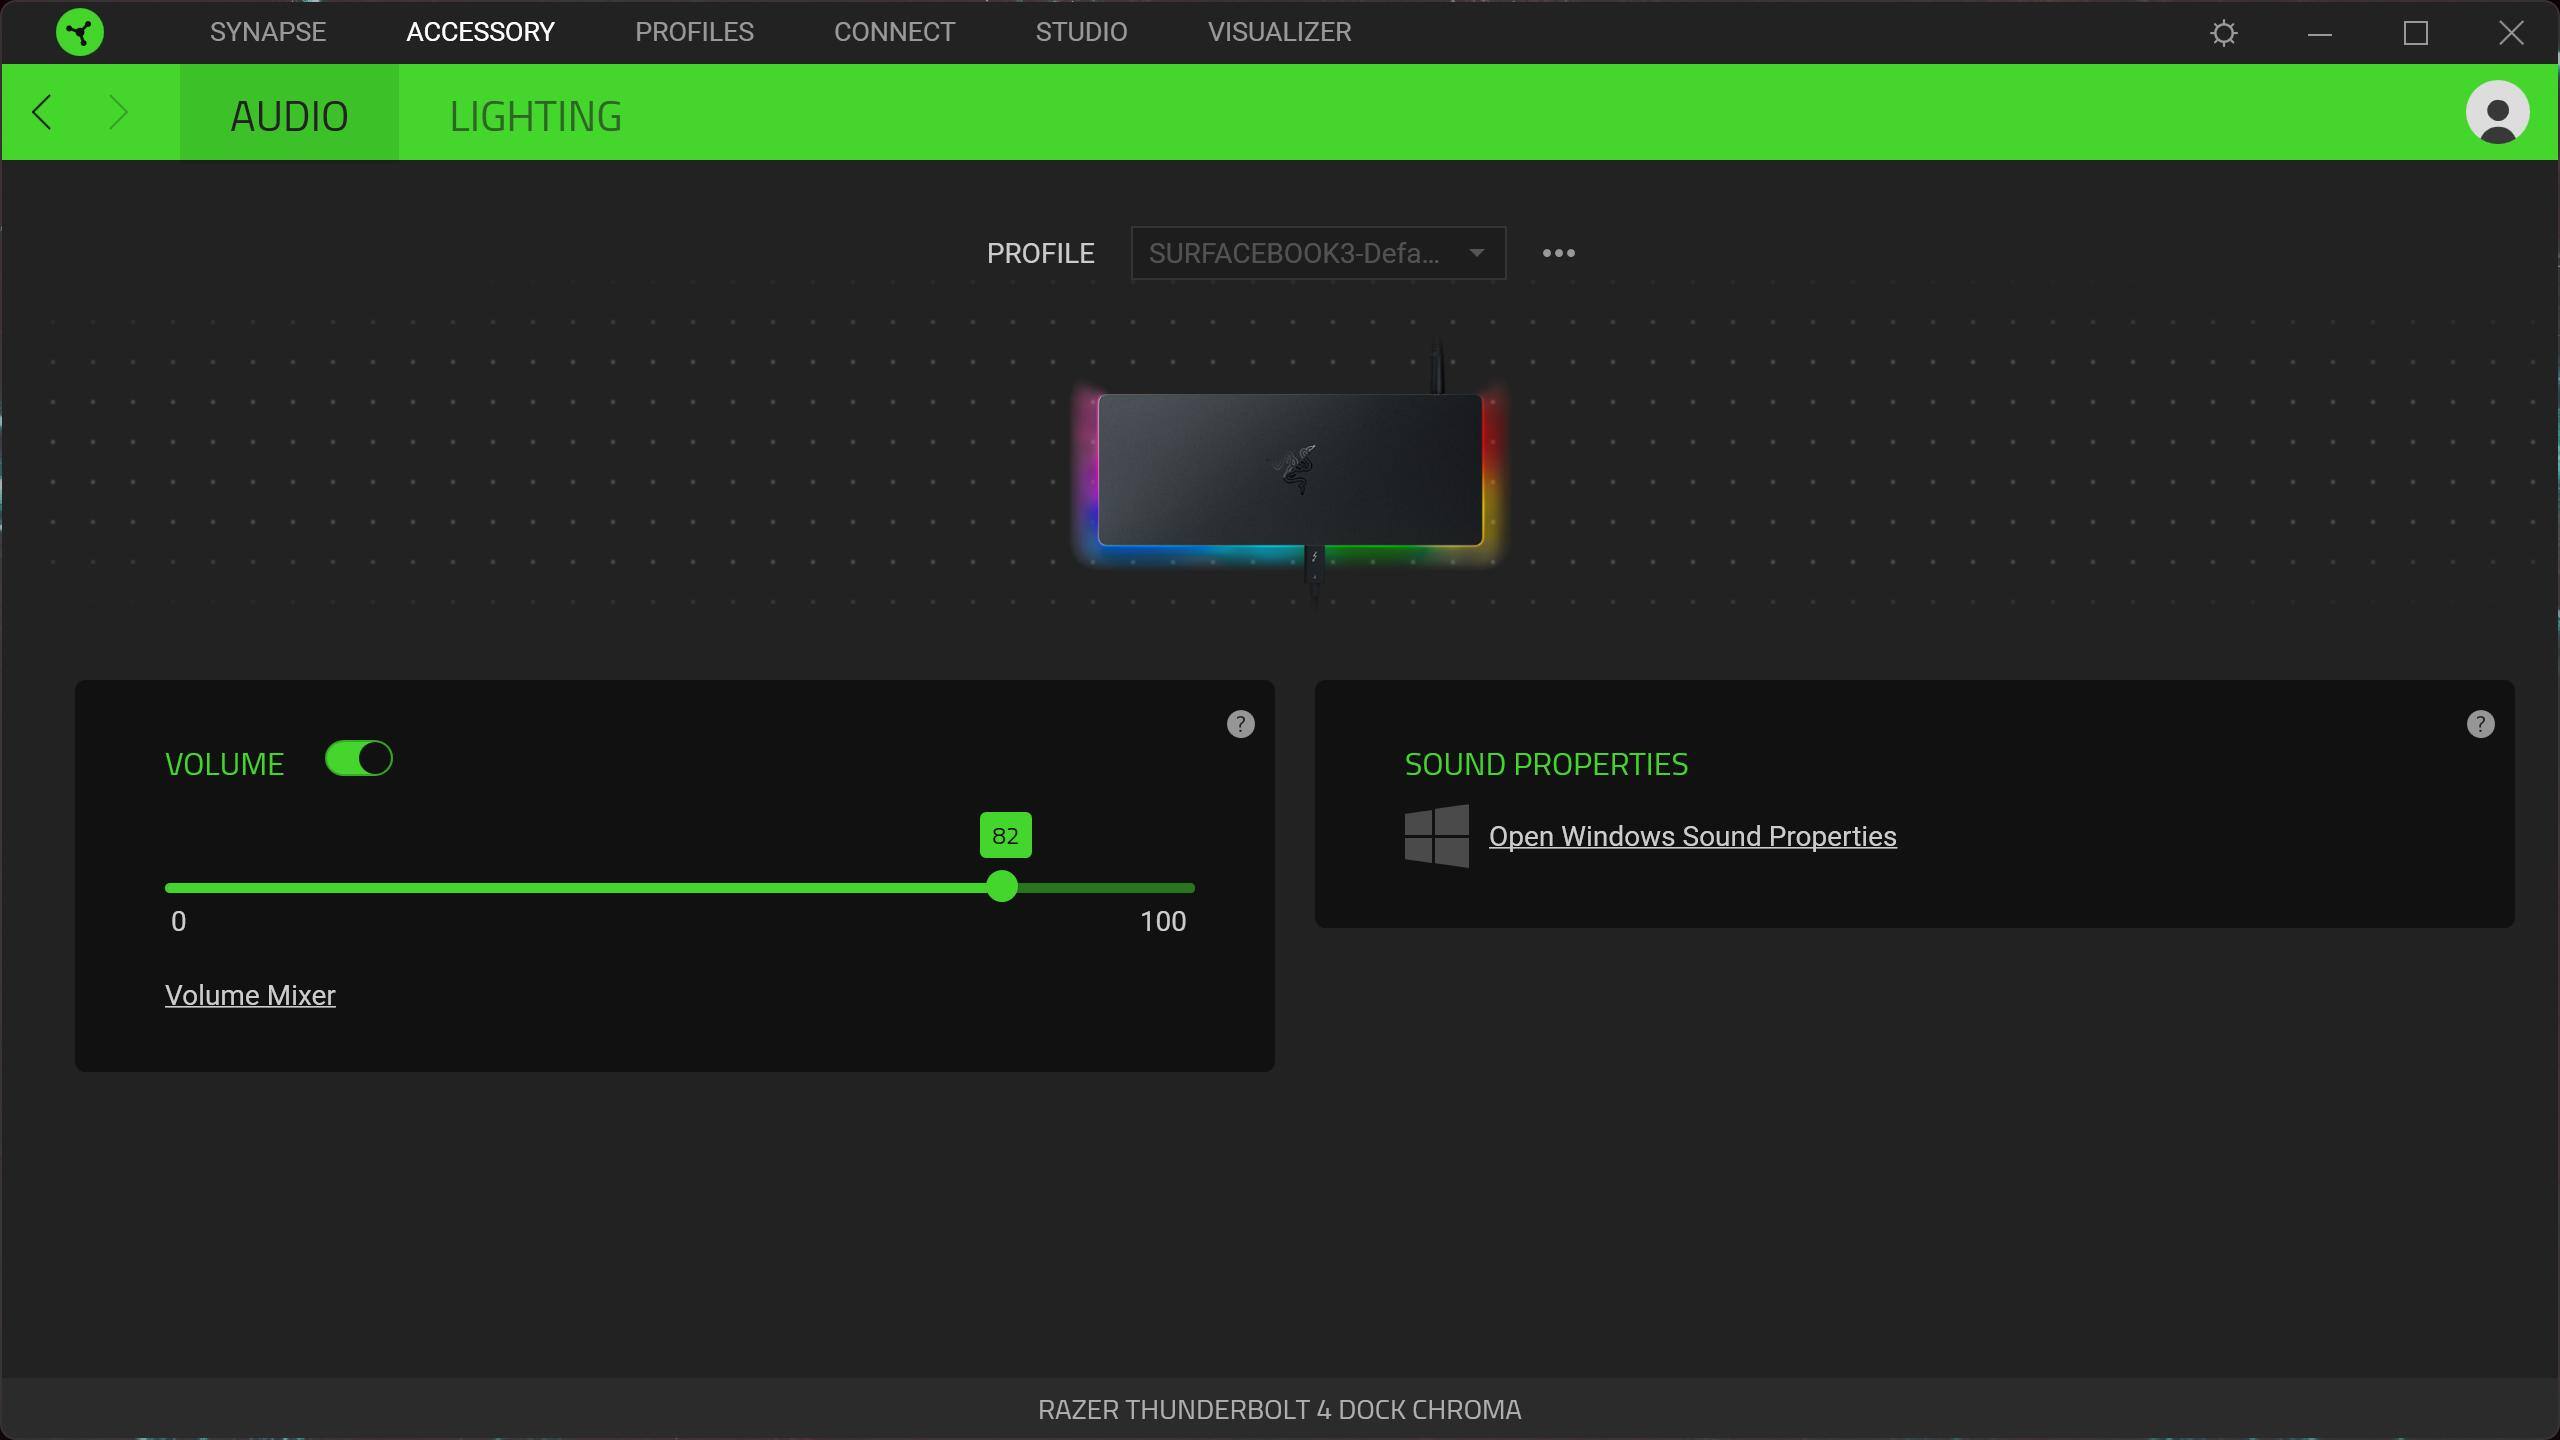2560x1440 pixels.
Task: Click the Windows logo icon
Action: click(x=1436, y=836)
